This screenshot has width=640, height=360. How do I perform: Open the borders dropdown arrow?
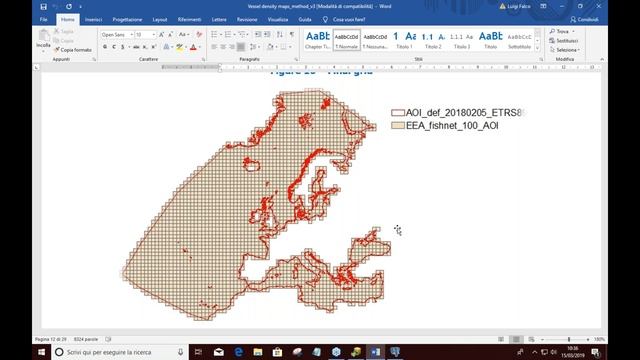[290, 47]
